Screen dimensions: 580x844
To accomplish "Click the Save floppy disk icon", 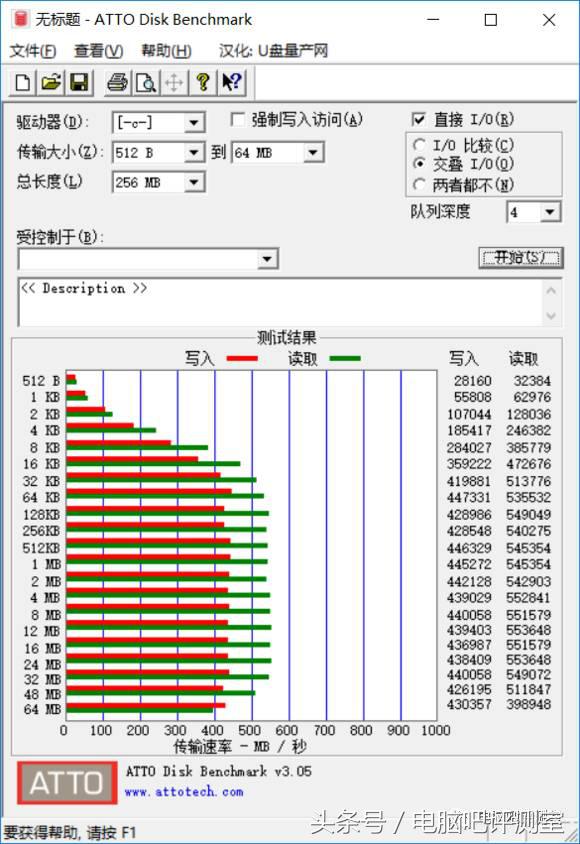I will pos(79,82).
